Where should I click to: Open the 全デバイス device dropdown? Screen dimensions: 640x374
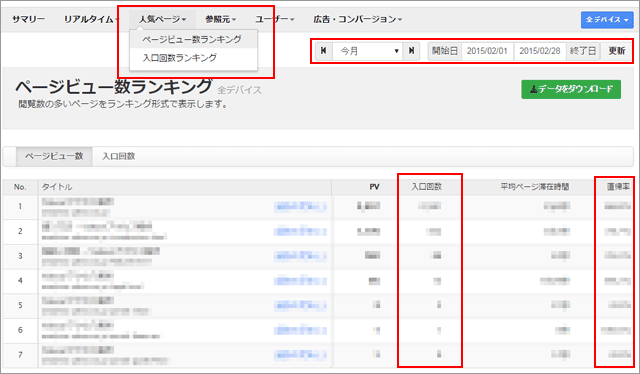coord(607,20)
